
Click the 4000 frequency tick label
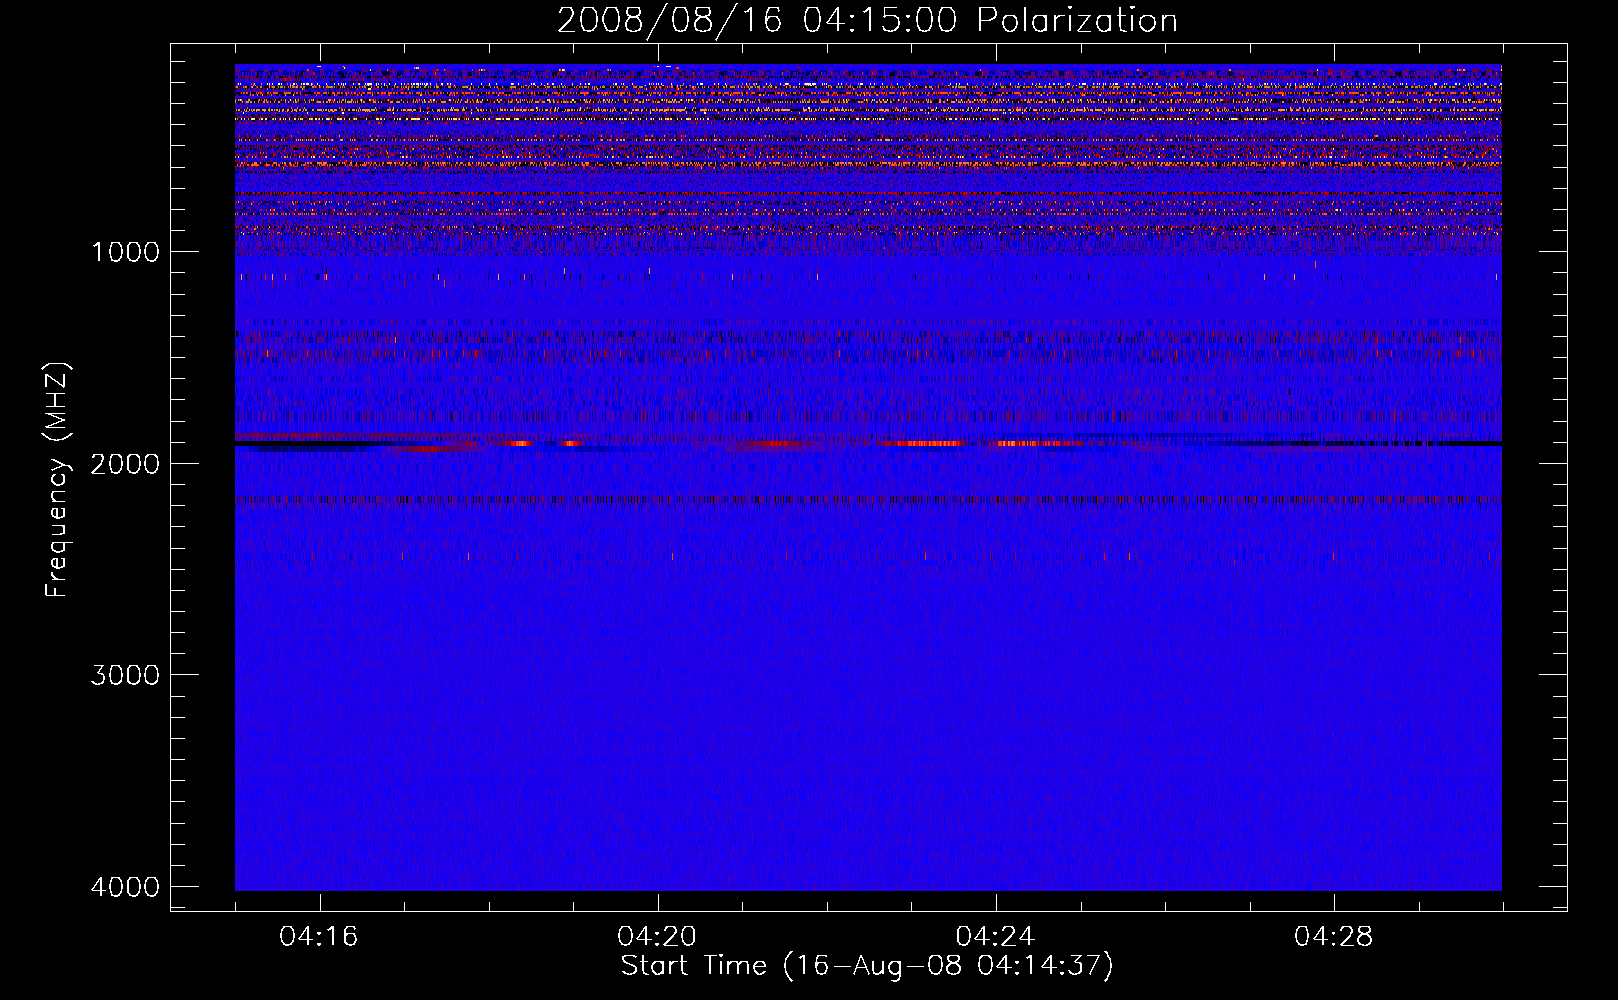click(x=125, y=887)
